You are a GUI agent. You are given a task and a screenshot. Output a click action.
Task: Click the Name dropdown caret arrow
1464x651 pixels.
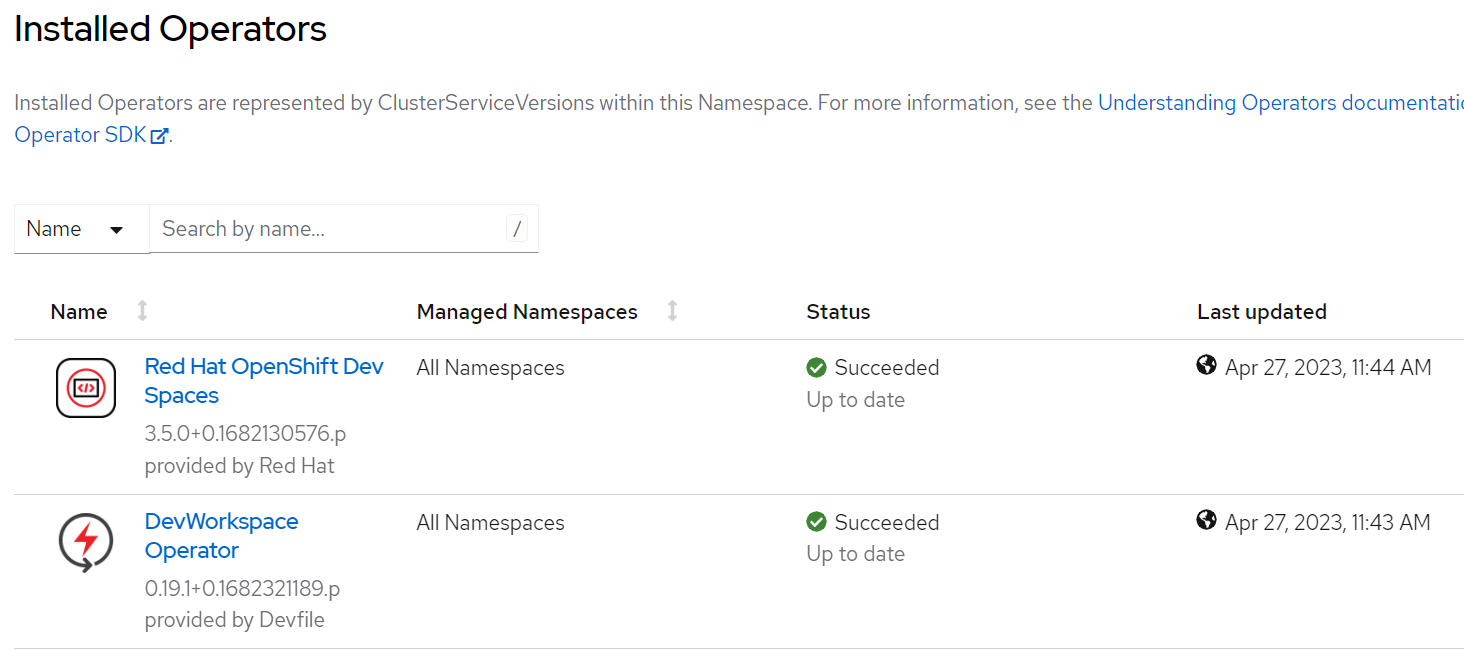click(116, 230)
